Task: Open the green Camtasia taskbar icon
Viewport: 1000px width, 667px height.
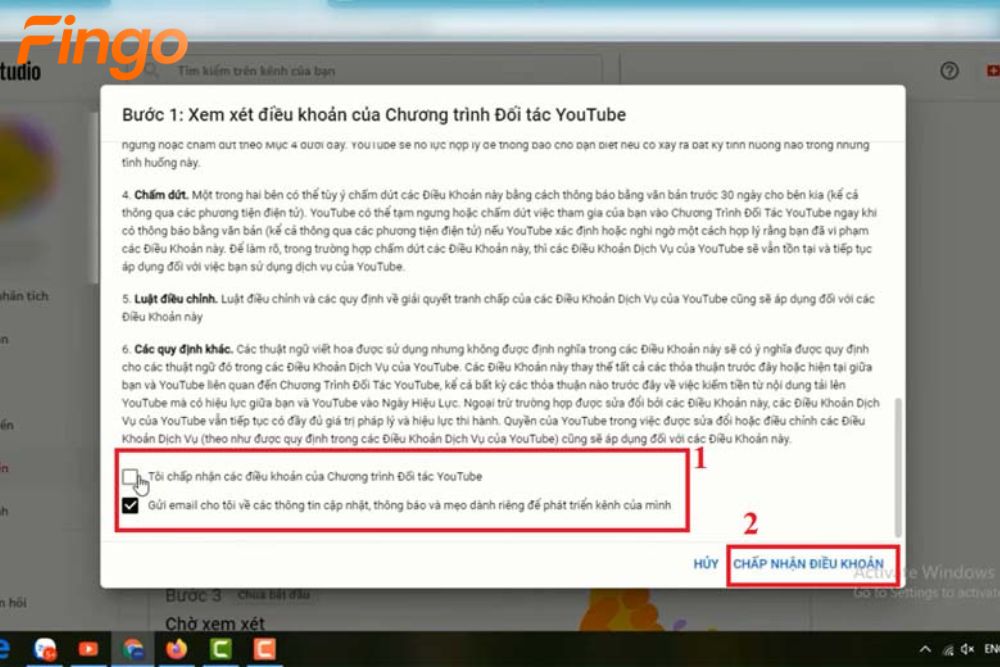Action: [x=221, y=649]
